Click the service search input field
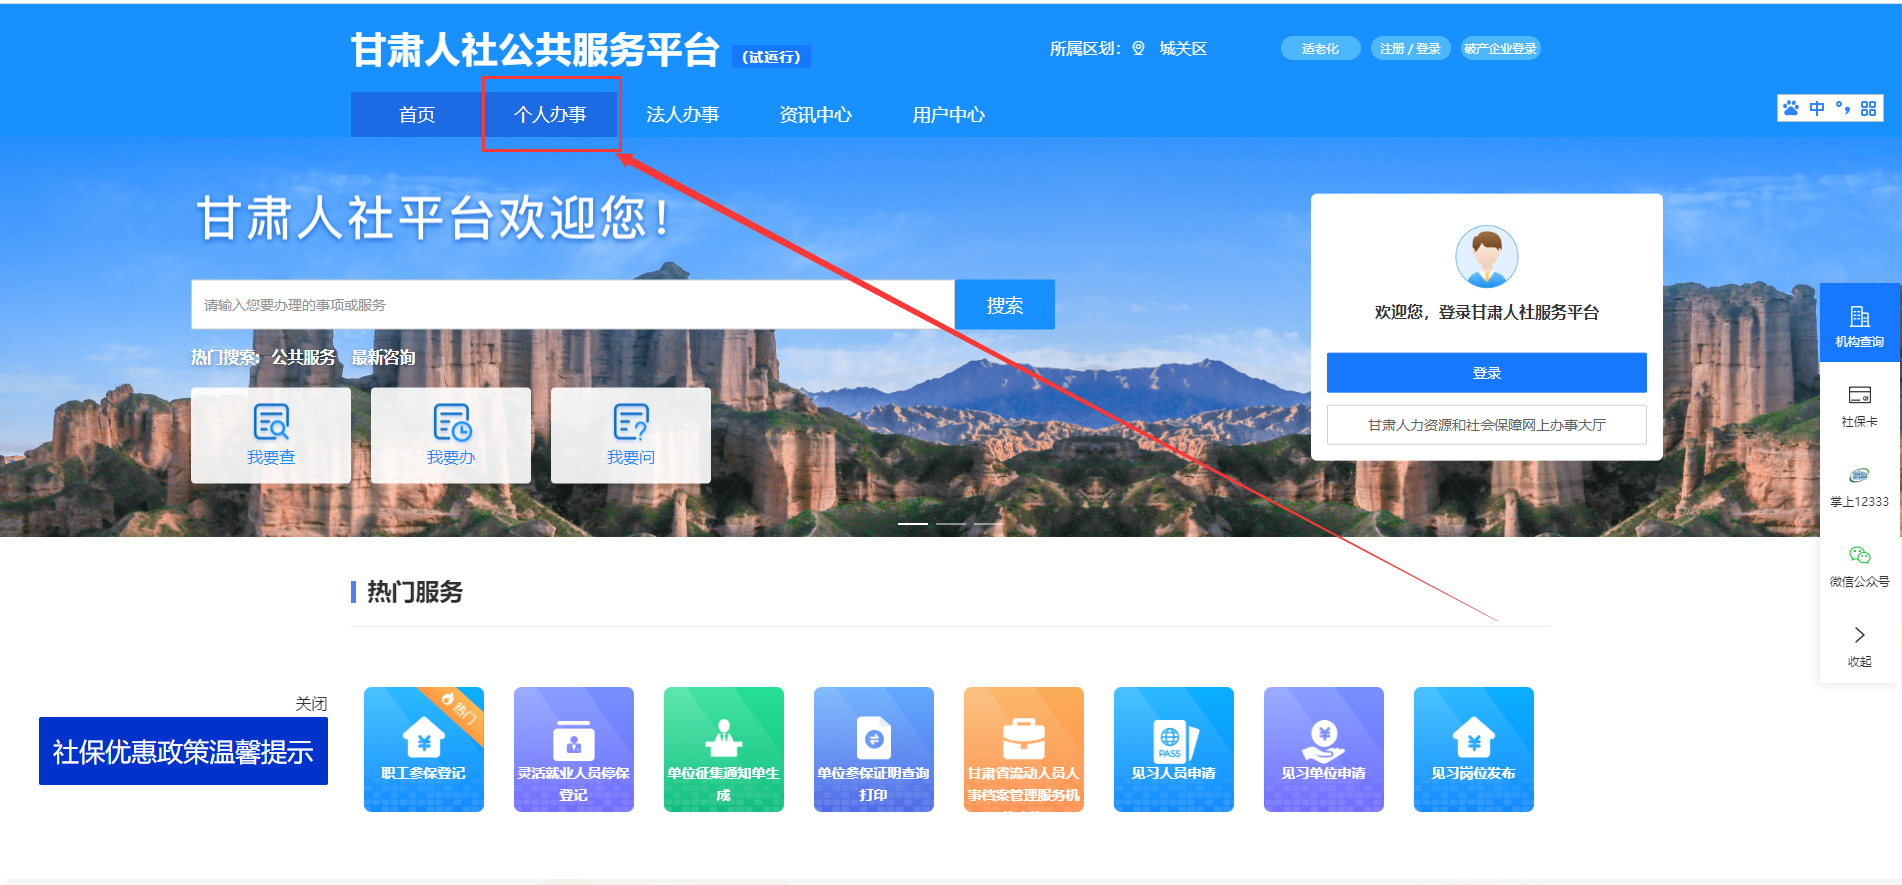The height and width of the screenshot is (885, 1902). click(x=572, y=305)
